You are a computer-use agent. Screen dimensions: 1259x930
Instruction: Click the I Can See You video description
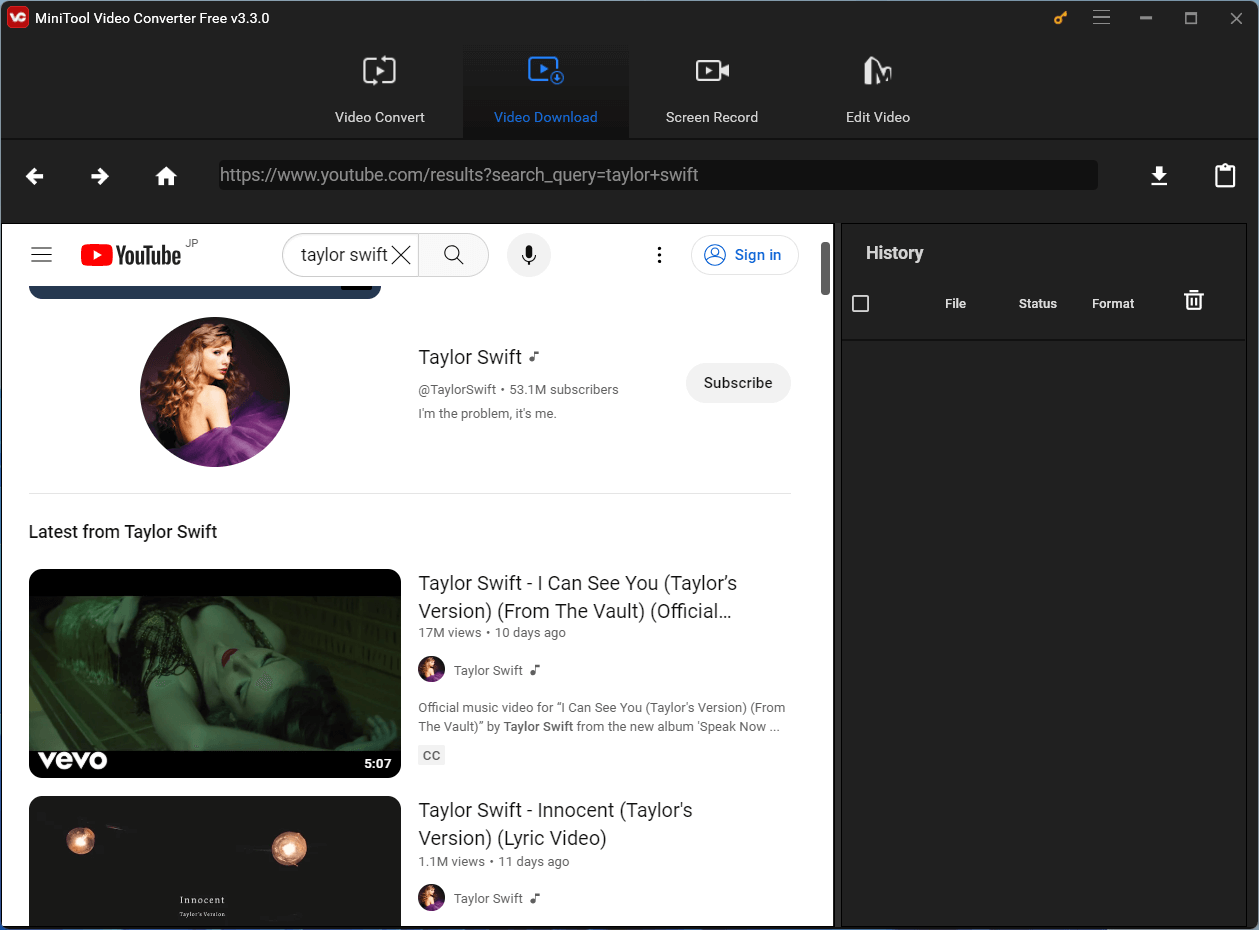pyautogui.click(x=602, y=717)
